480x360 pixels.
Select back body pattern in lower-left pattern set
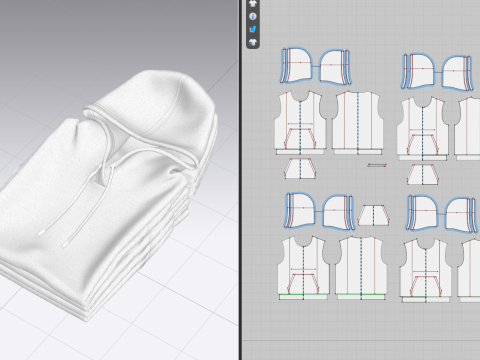[x=361, y=265]
